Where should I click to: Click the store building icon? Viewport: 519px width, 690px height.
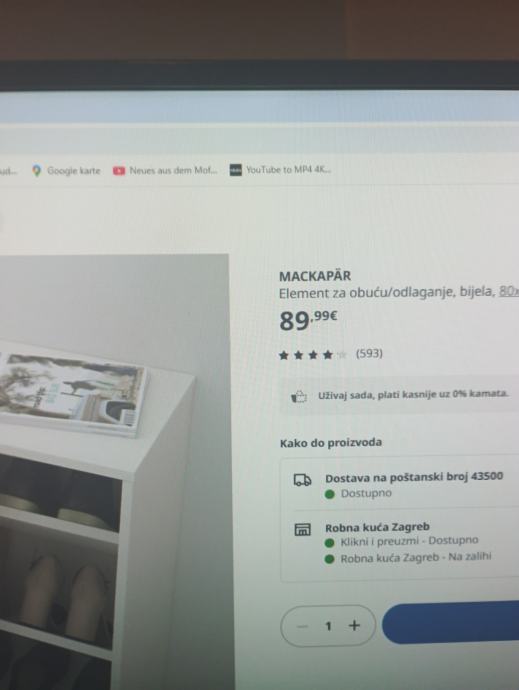click(302, 529)
